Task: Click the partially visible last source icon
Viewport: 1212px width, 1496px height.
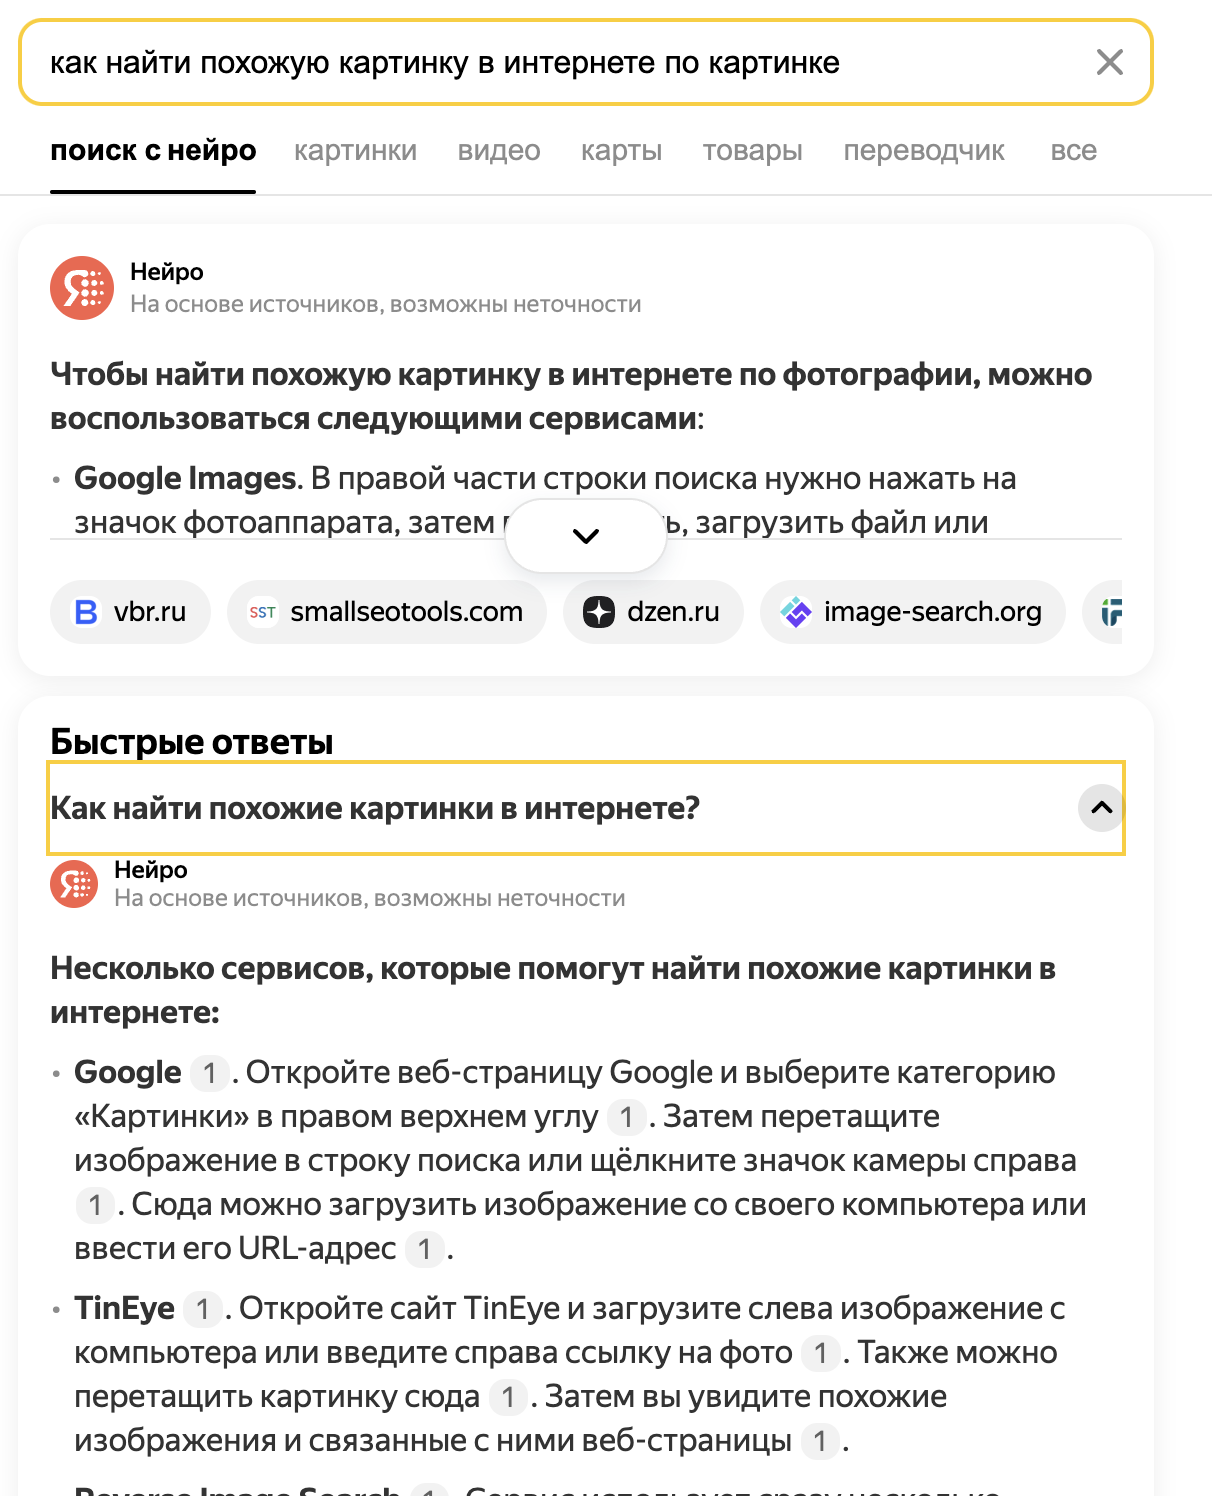Action: tap(1111, 612)
